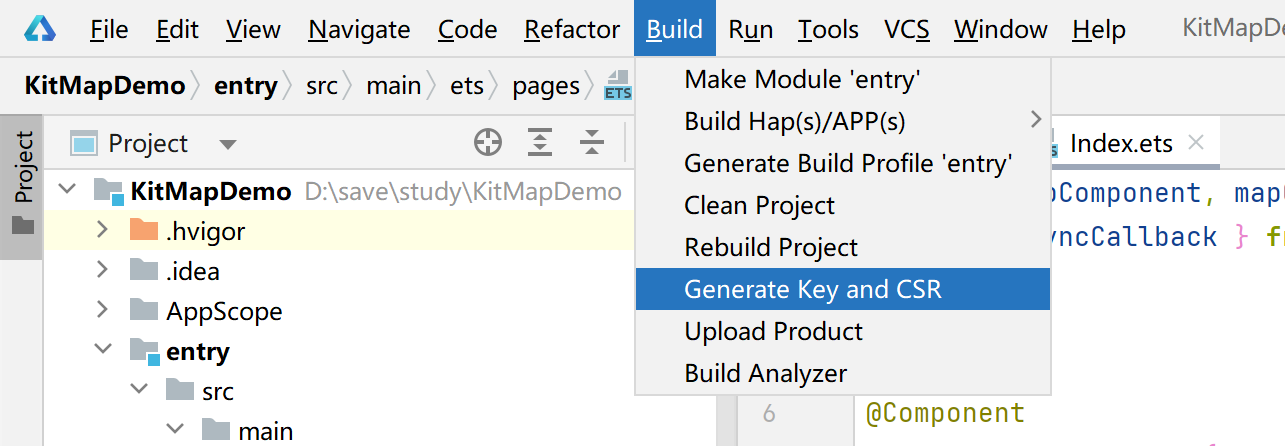Select the .hvigor folder icon
The image size is (1285, 446).
coord(144,231)
